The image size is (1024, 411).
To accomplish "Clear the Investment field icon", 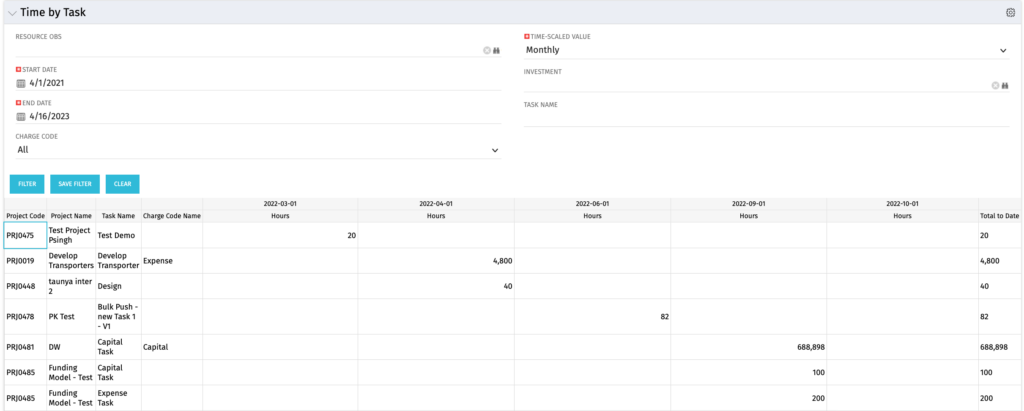I will tap(995, 85).
